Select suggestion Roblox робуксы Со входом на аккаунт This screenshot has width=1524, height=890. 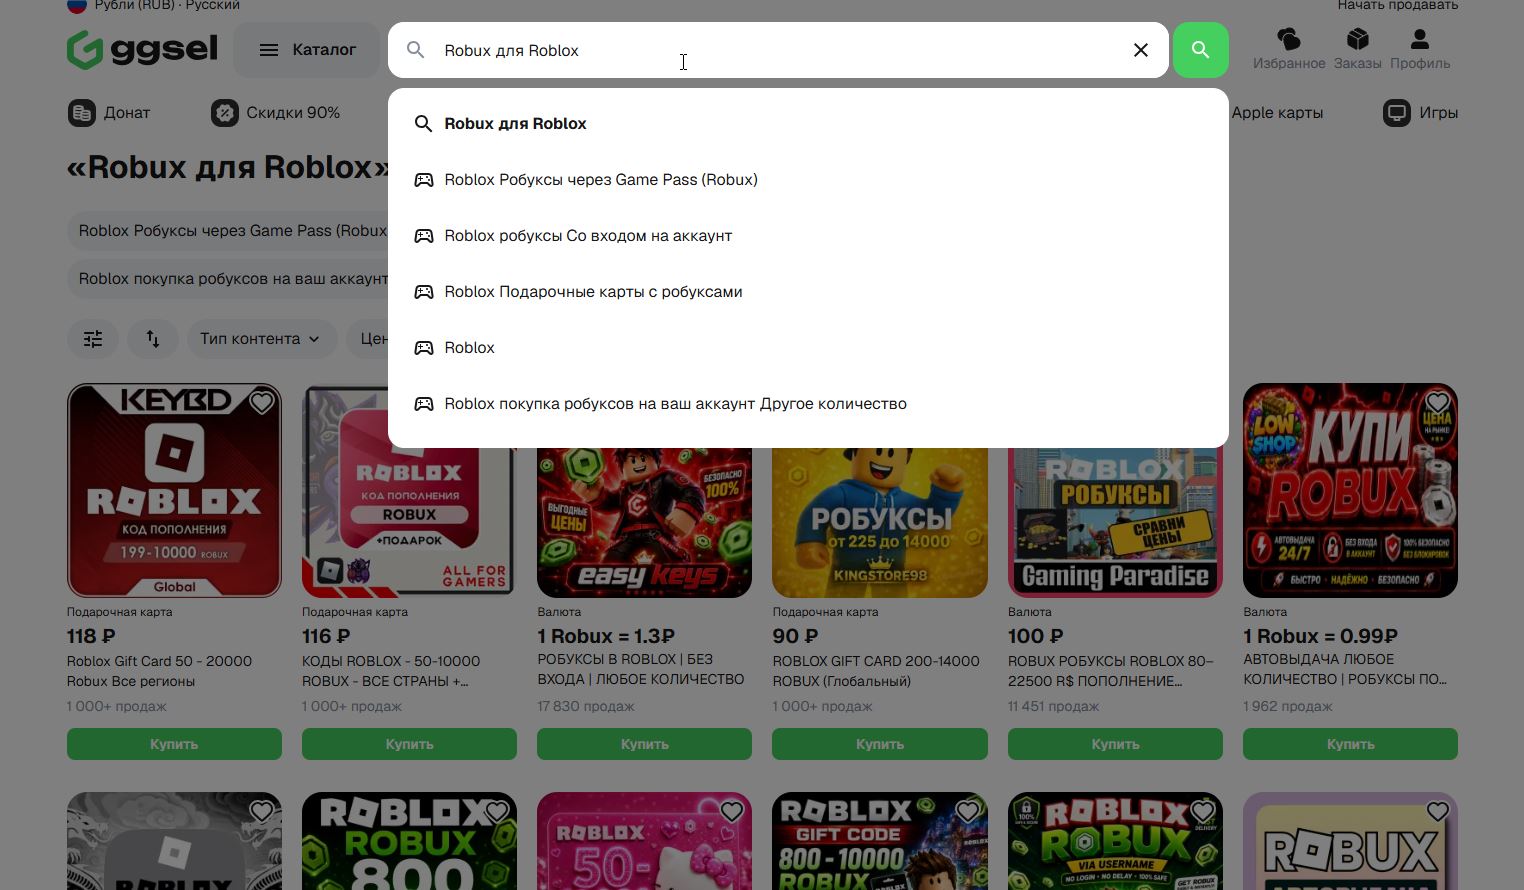tap(808, 236)
